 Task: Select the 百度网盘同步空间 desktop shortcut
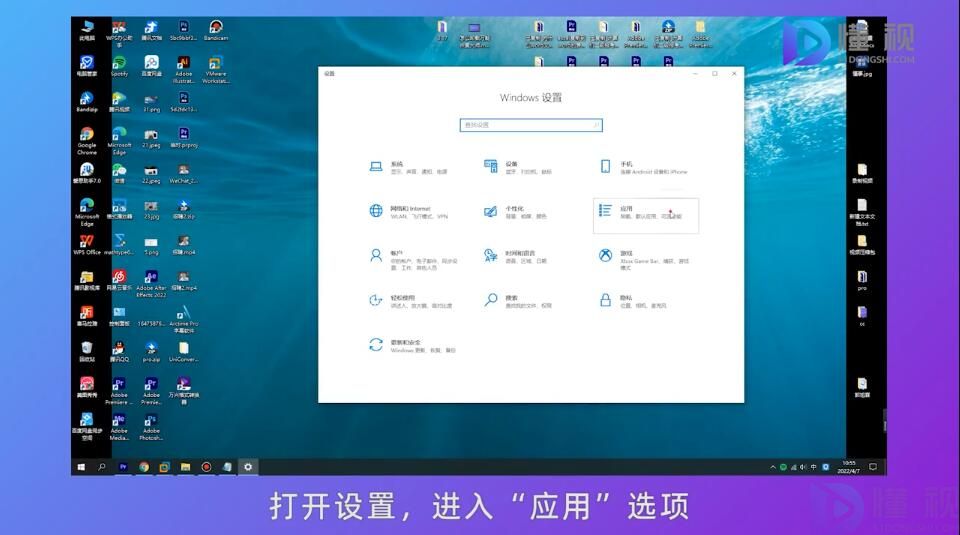[x=87, y=428]
